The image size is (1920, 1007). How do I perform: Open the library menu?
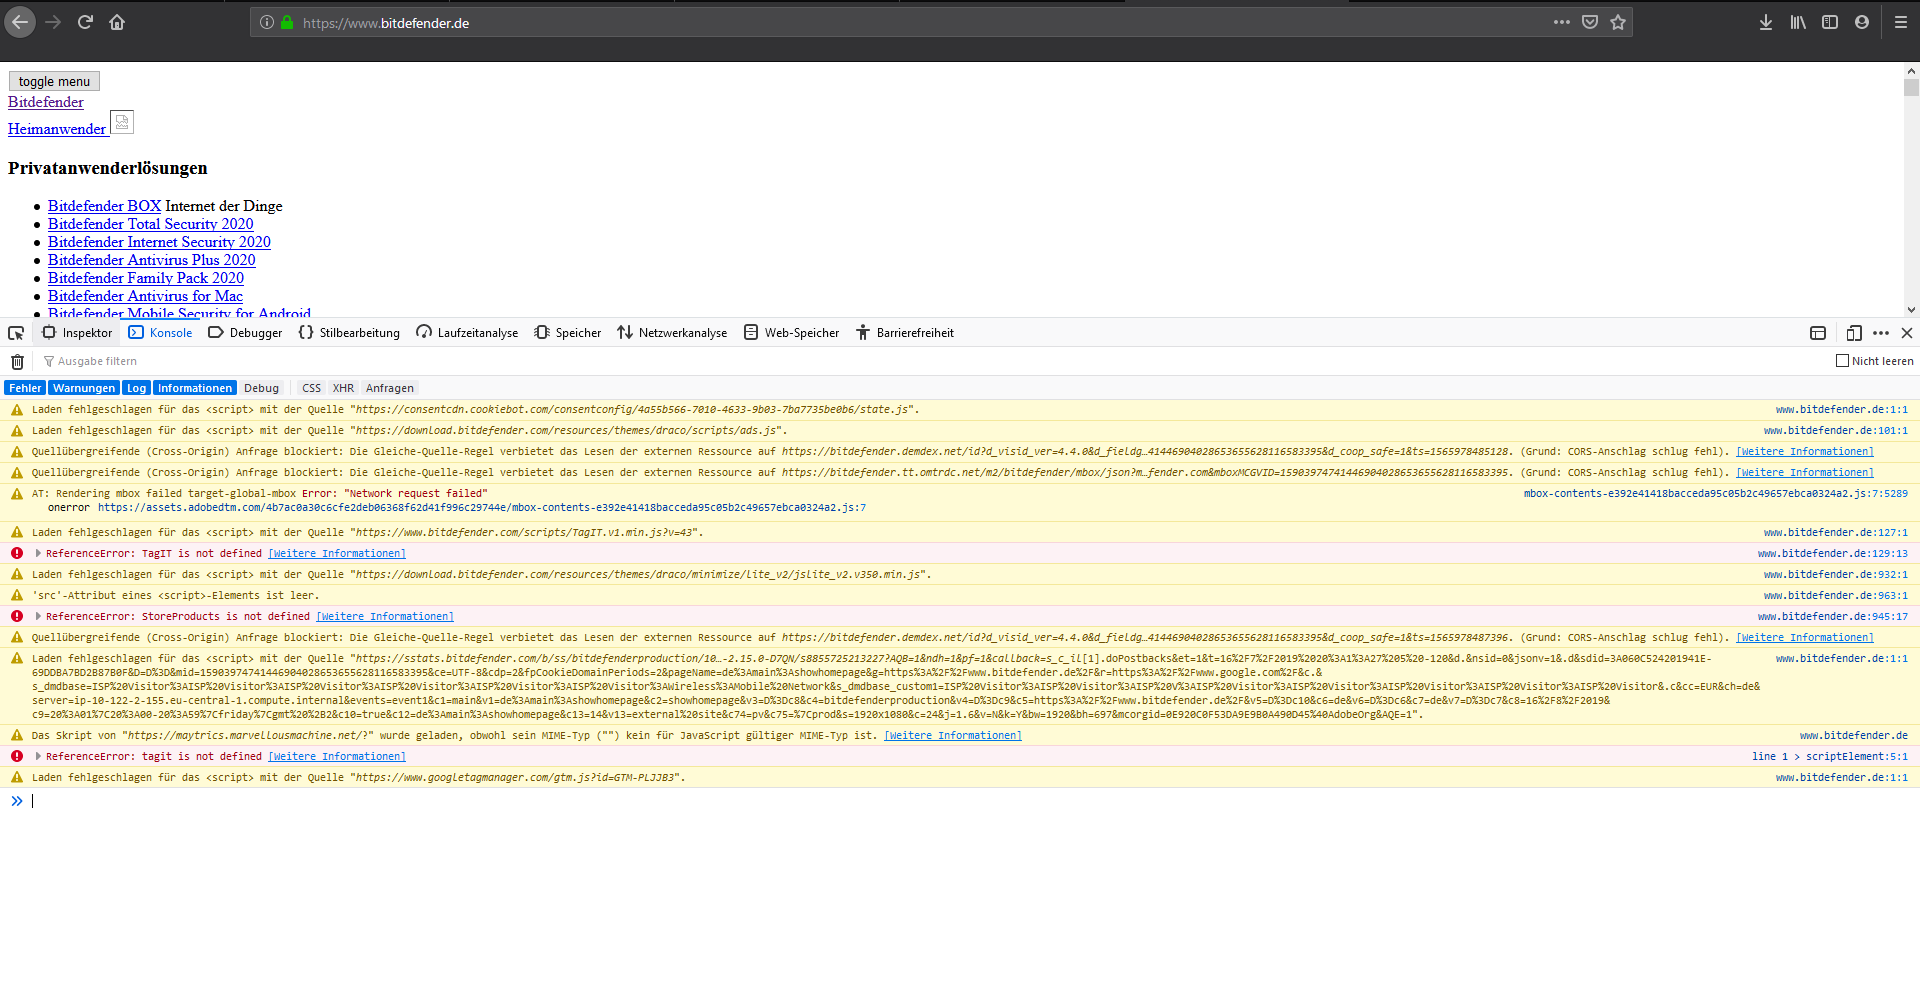[x=1798, y=22]
